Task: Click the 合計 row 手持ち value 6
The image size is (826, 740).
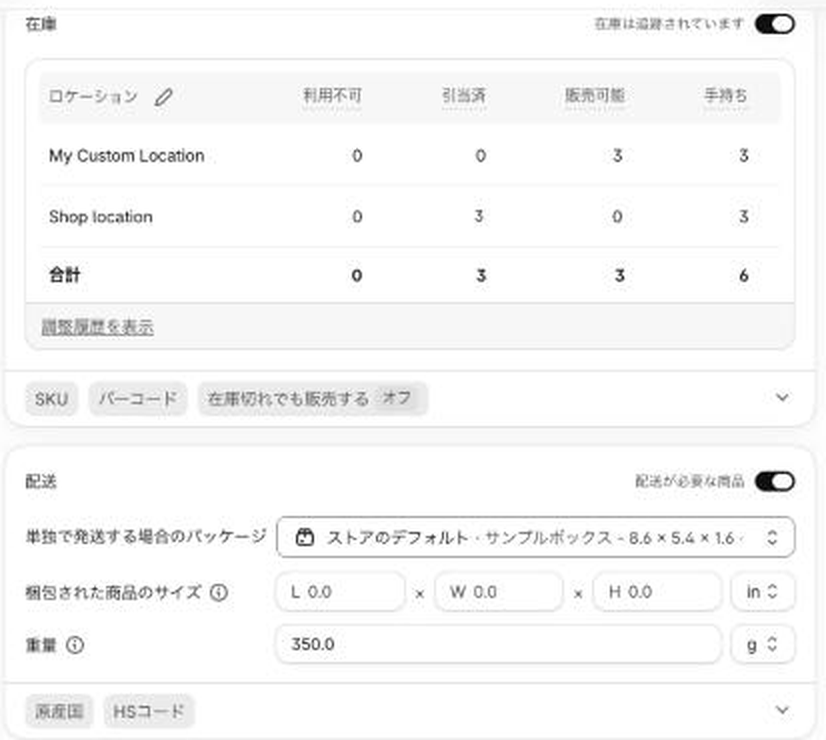Action: coord(743,275)
